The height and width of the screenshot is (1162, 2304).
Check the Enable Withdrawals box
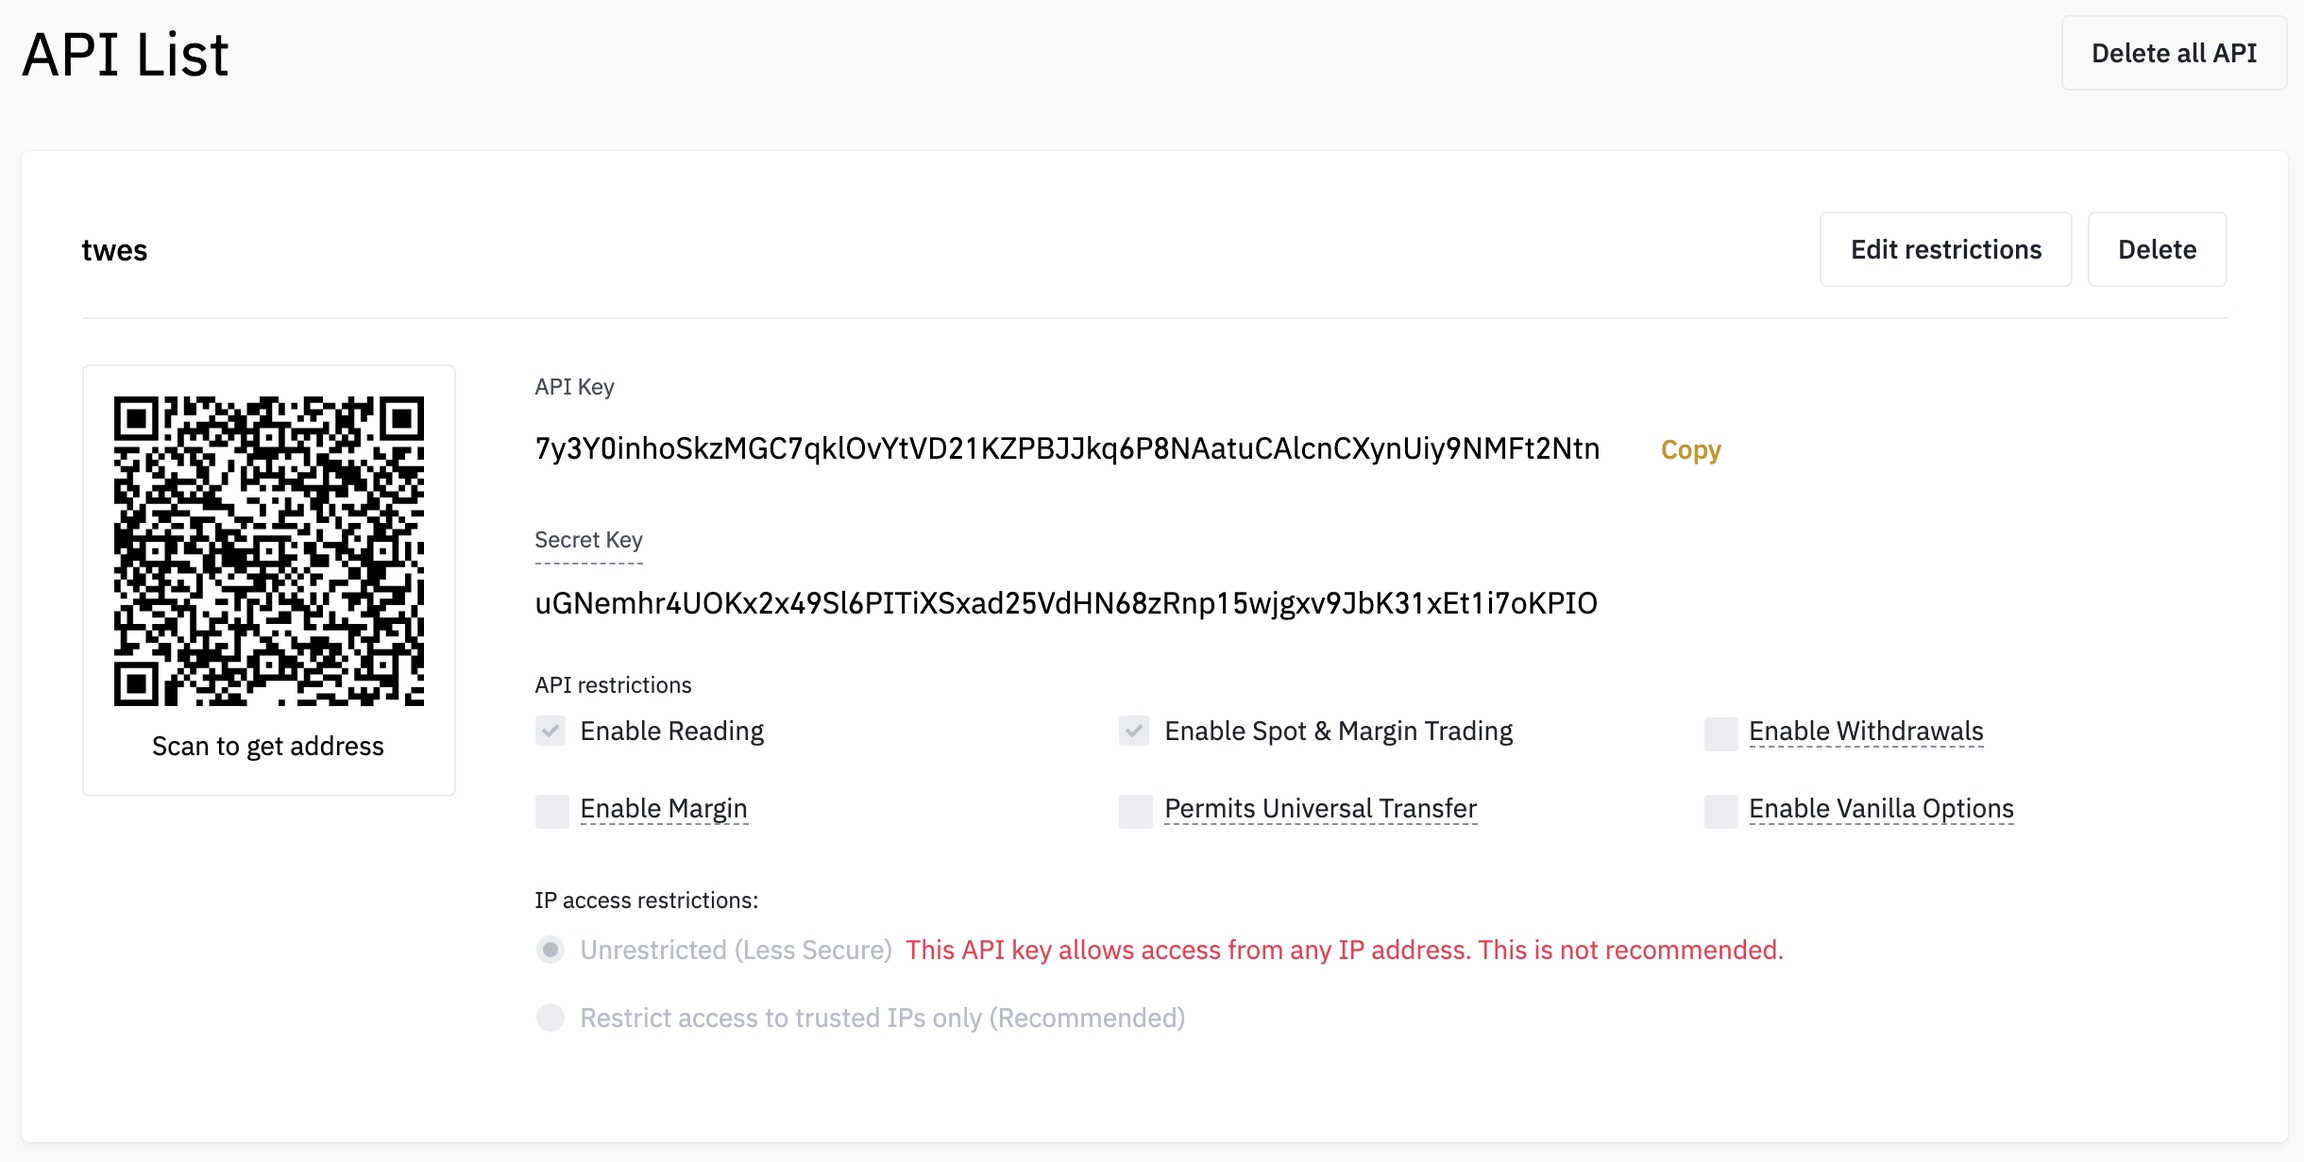click(x=1720, y=733)
